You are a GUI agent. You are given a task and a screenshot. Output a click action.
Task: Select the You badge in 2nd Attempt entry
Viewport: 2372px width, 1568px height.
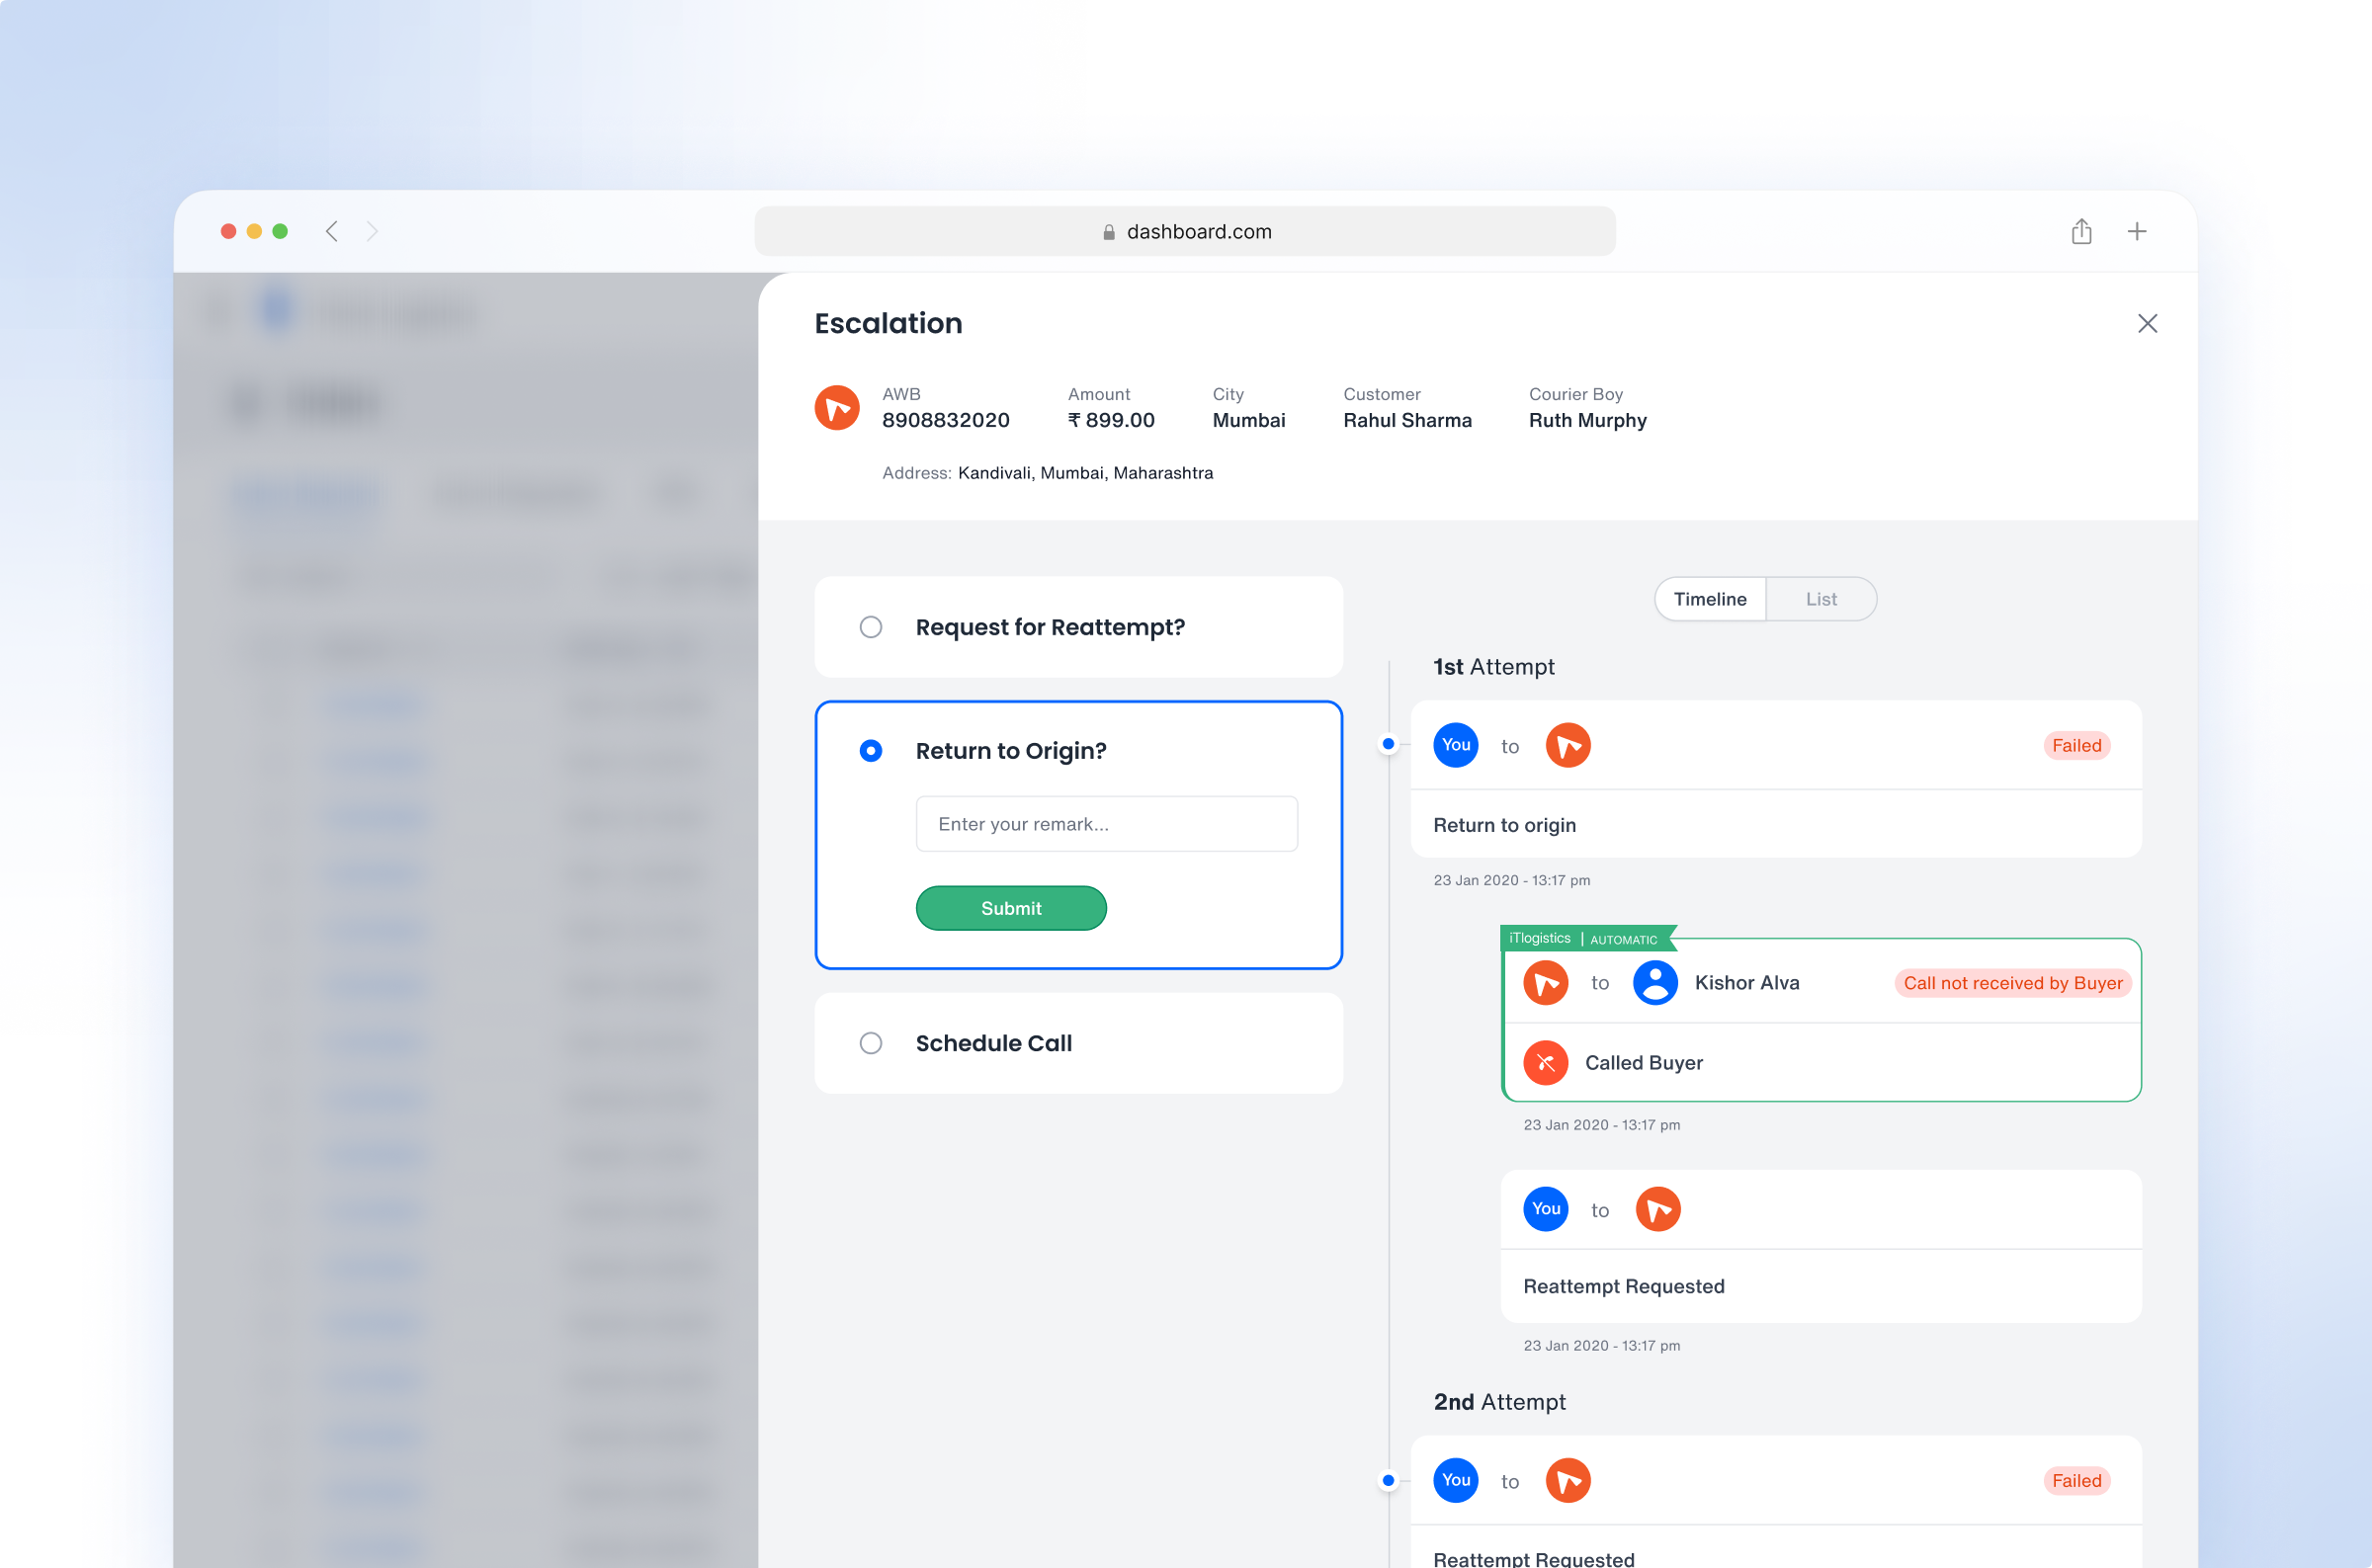click(x=1456, y=1481)
